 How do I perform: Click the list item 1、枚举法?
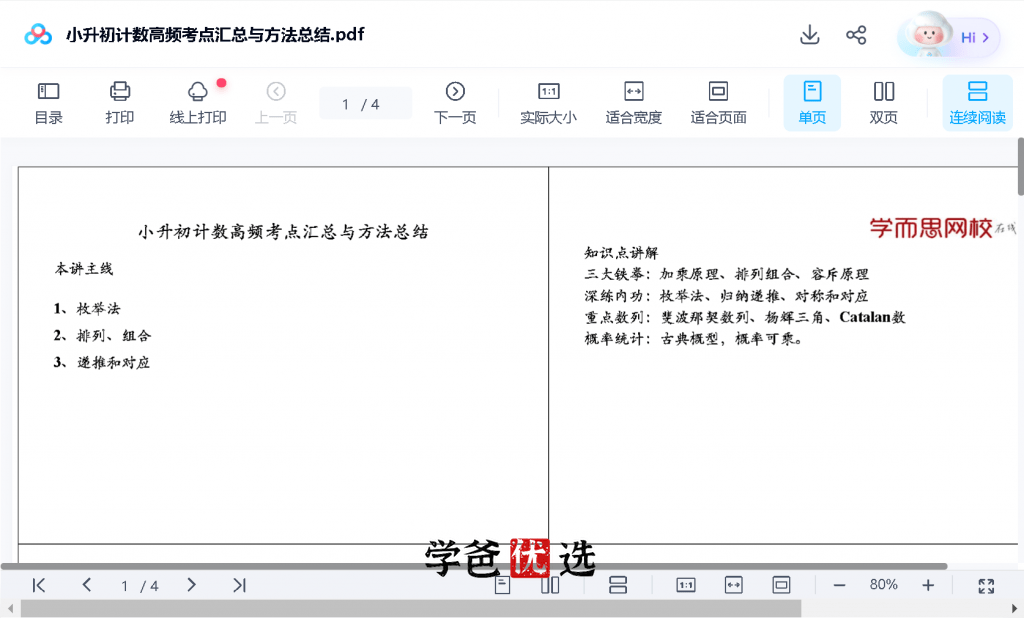pos(87,308)
